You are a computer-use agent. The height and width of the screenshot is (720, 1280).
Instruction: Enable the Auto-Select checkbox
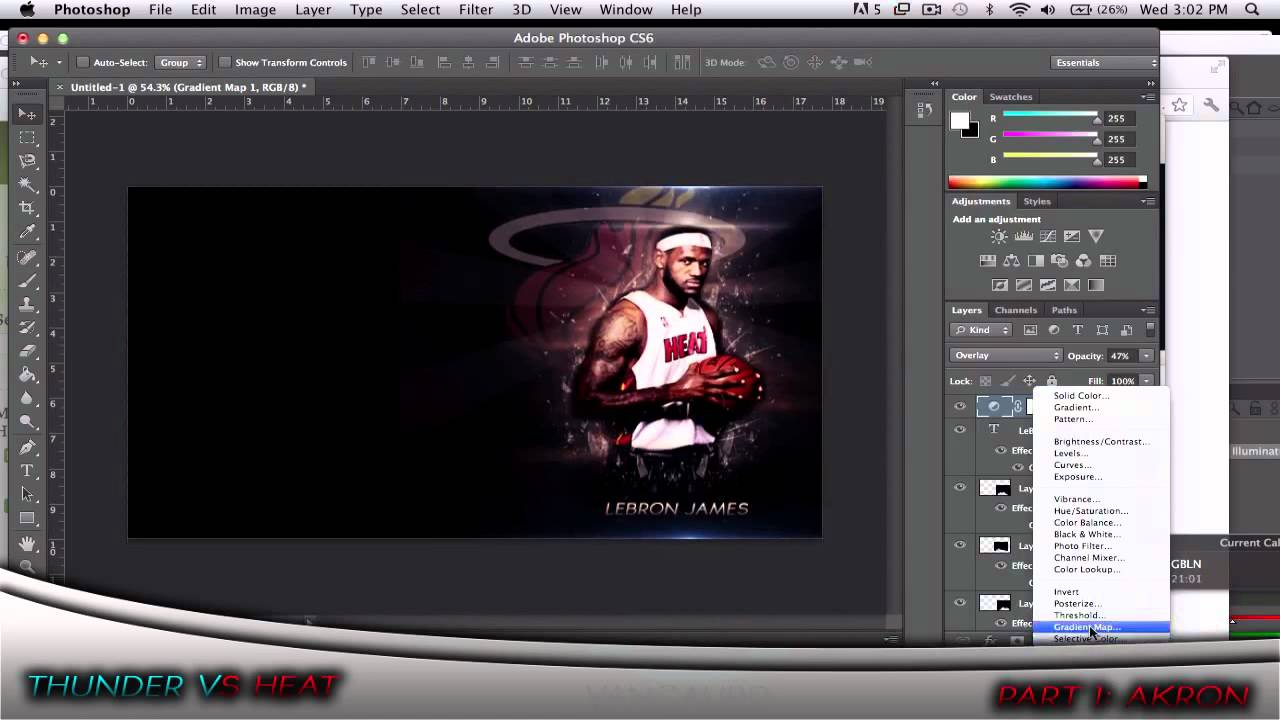(x=83, y=62)
